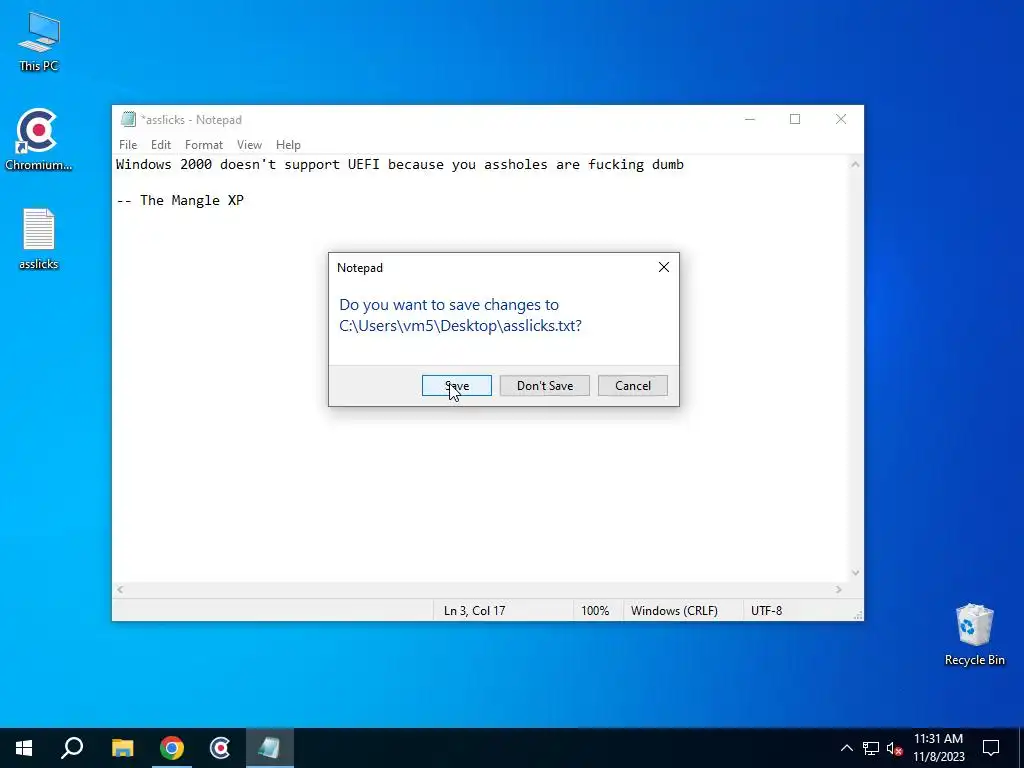Image resolution: width=1024 pixels, height=768 pixels.
Task: Close the Notepad save prompt with X
Action: coord(664,267)
